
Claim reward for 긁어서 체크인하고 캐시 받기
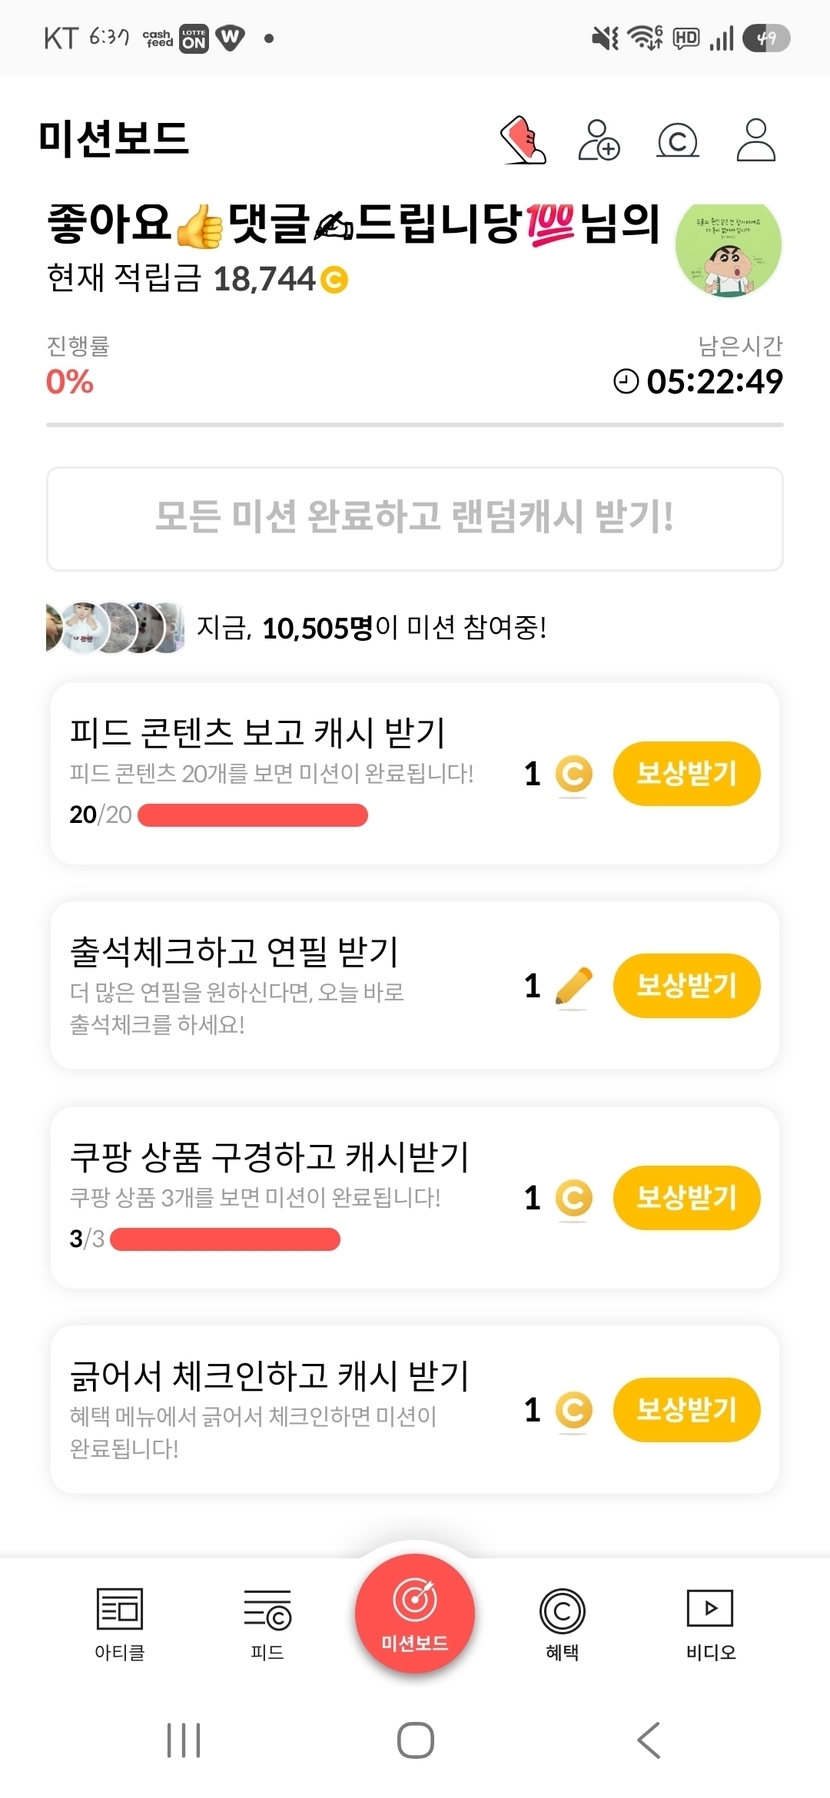[687, 1409]
